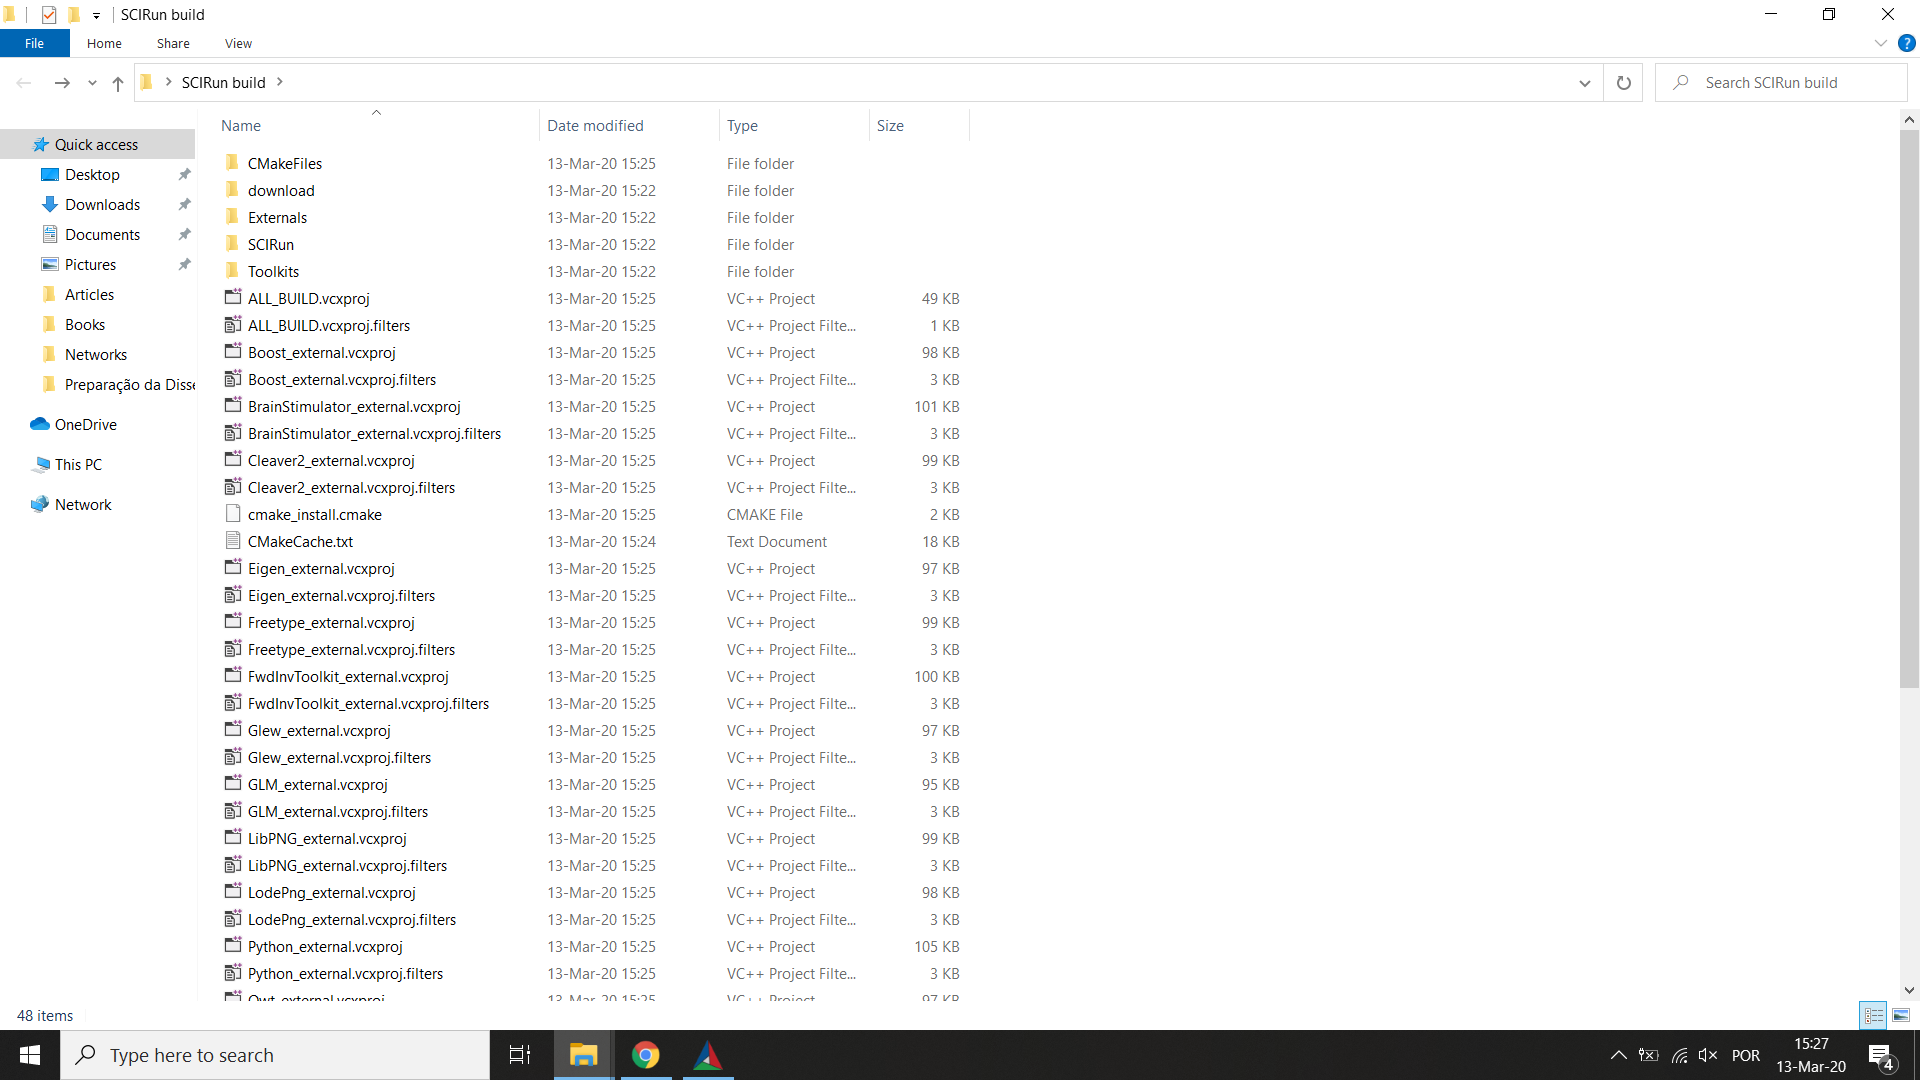Screen dimensions: 1920x1080
Task: Open the CMakeFiles folder
Action: [x=285, y=164]
